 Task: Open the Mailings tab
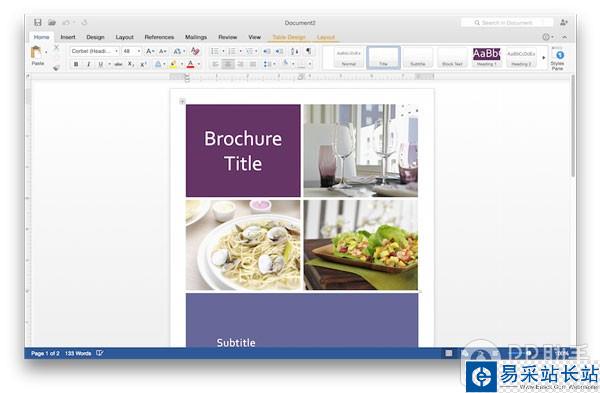(196, 37)
